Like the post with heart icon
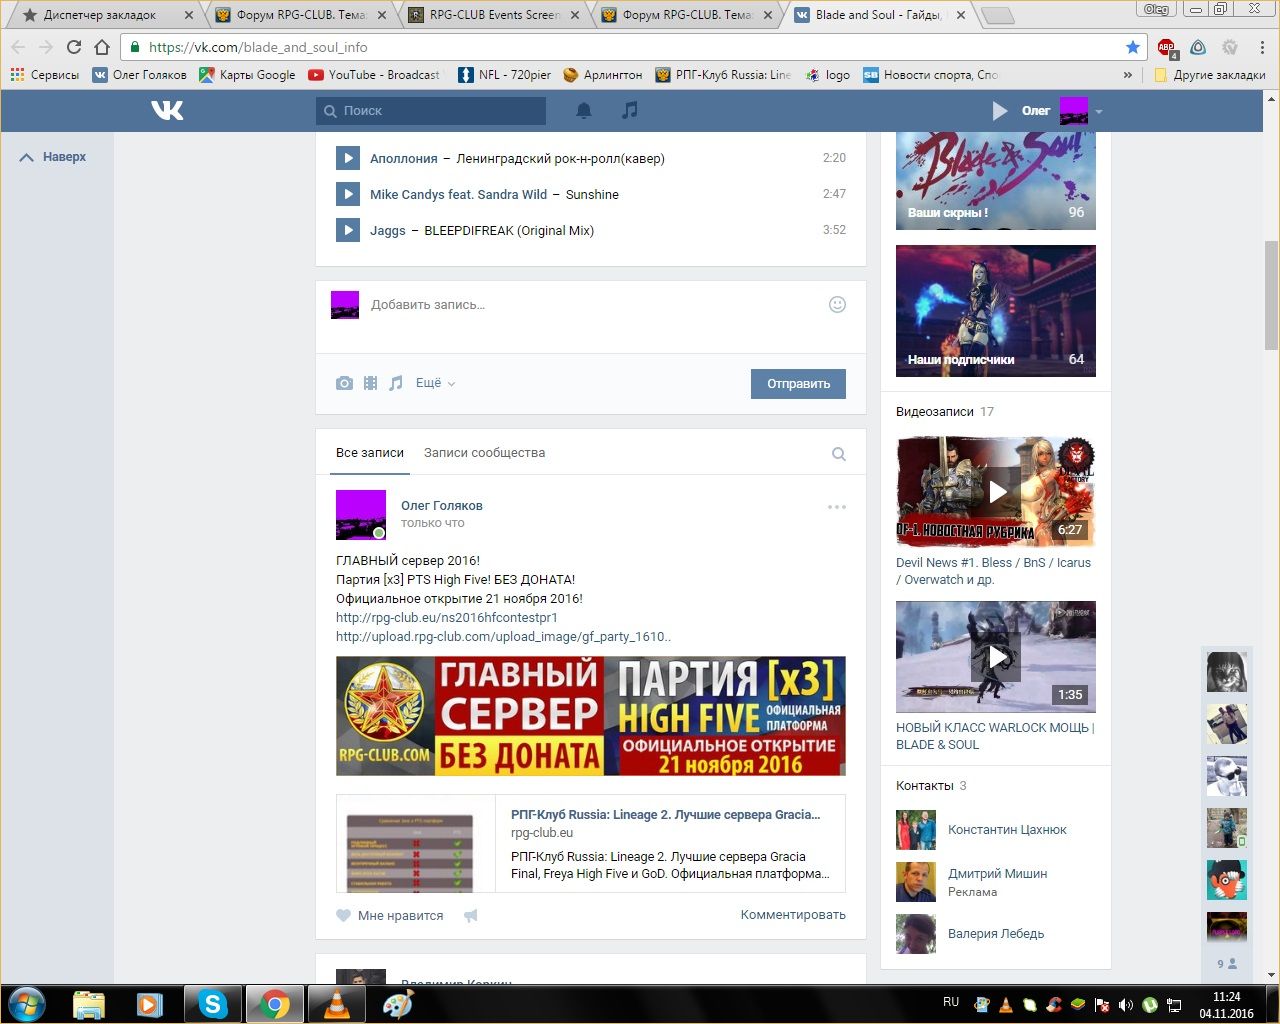The height and width of the screenshot is (1024, 1280). pos(344,915)
